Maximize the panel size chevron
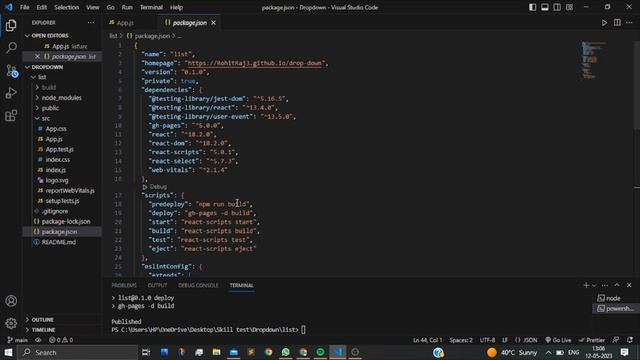The image size is (640, 360). (617, 285)
